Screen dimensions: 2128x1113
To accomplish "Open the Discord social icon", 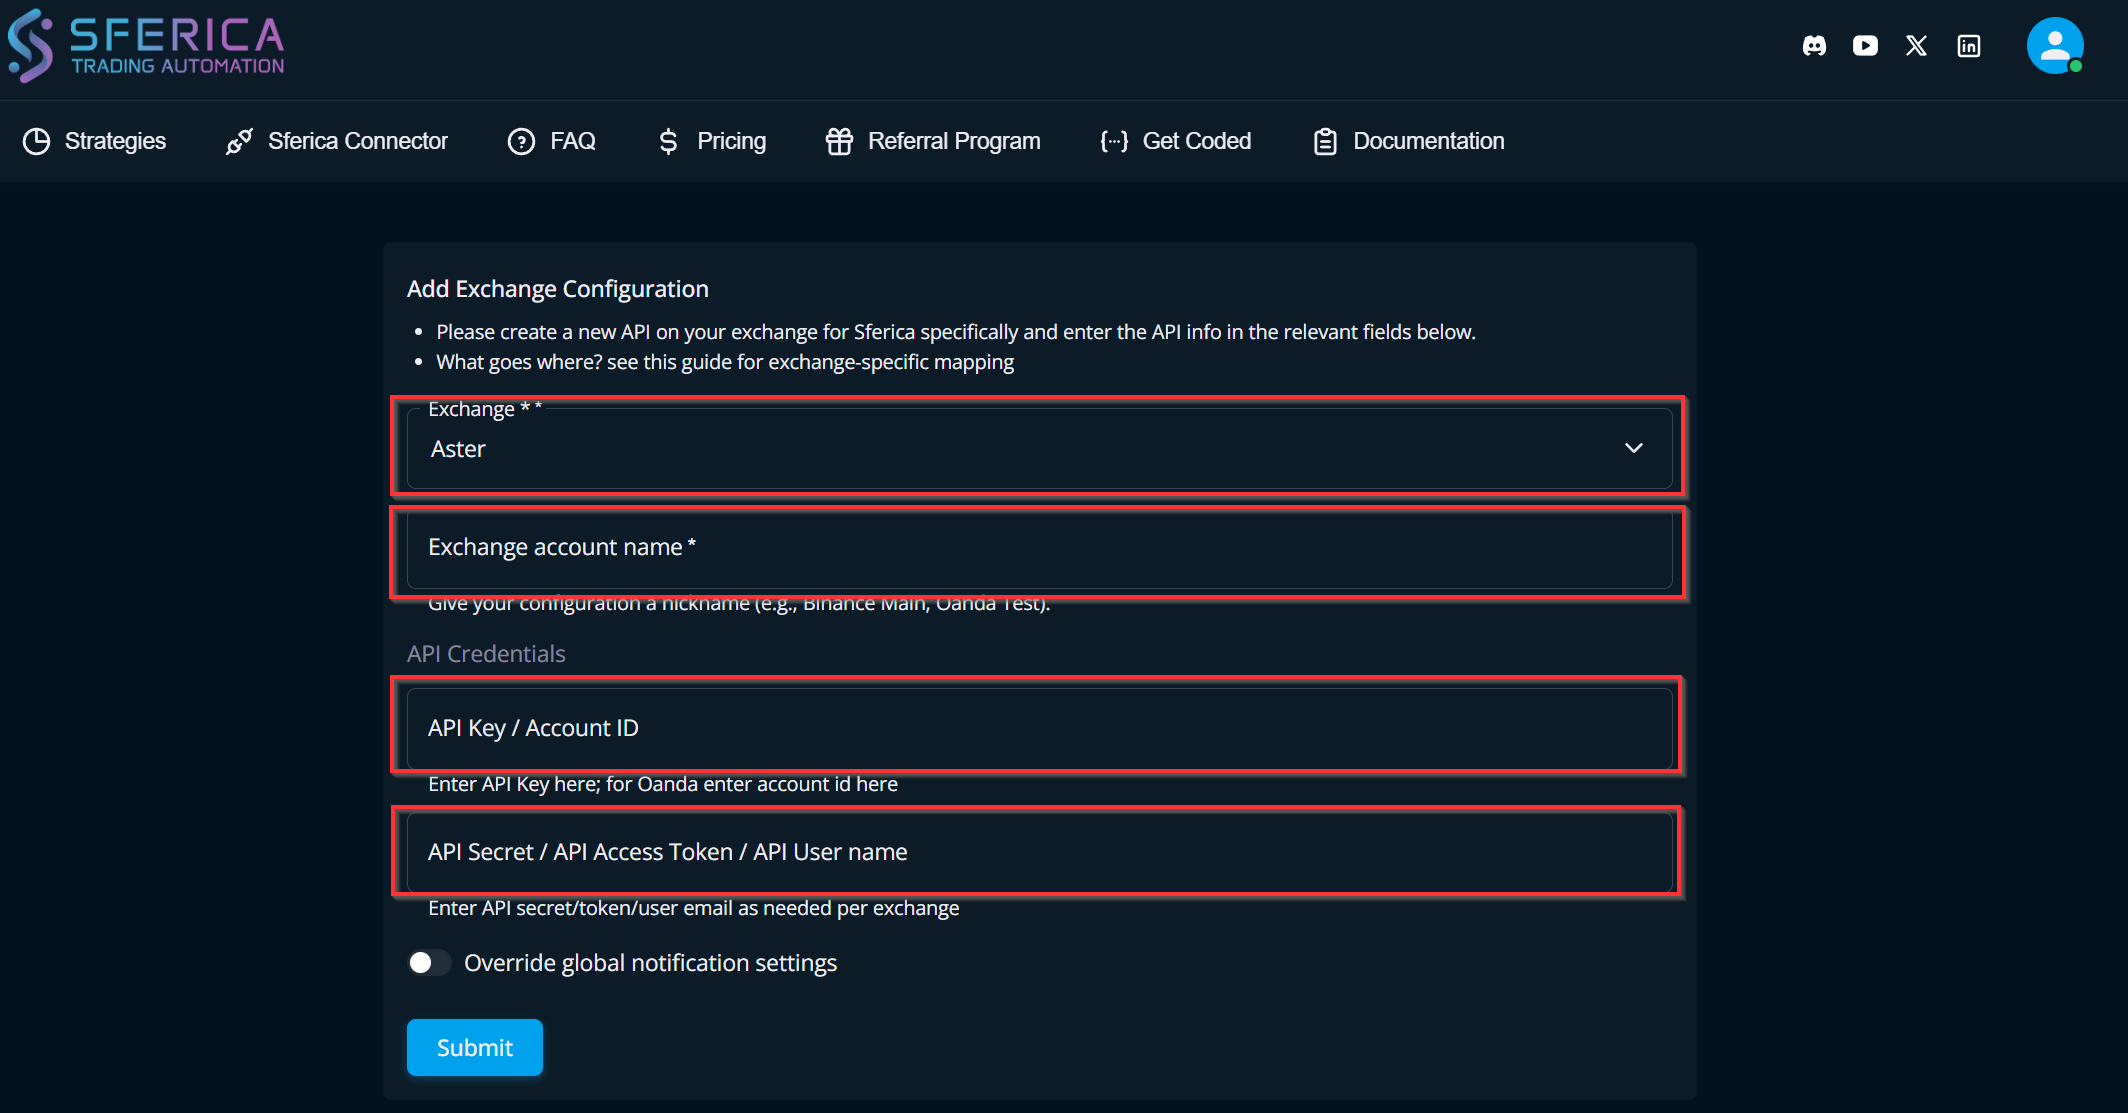I will pyautogui.click(x=1814, y=46).
